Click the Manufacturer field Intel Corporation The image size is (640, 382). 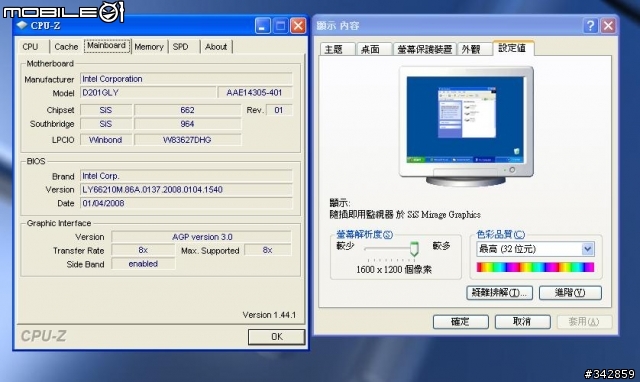(x=186, y=79)
